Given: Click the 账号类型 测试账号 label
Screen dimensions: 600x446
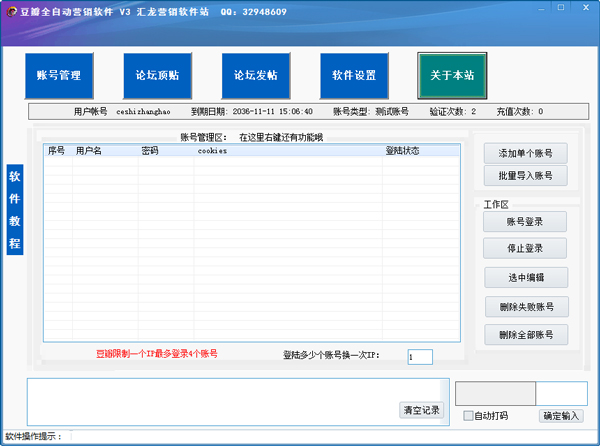Looking at the screenshot, I should point(371,112).
